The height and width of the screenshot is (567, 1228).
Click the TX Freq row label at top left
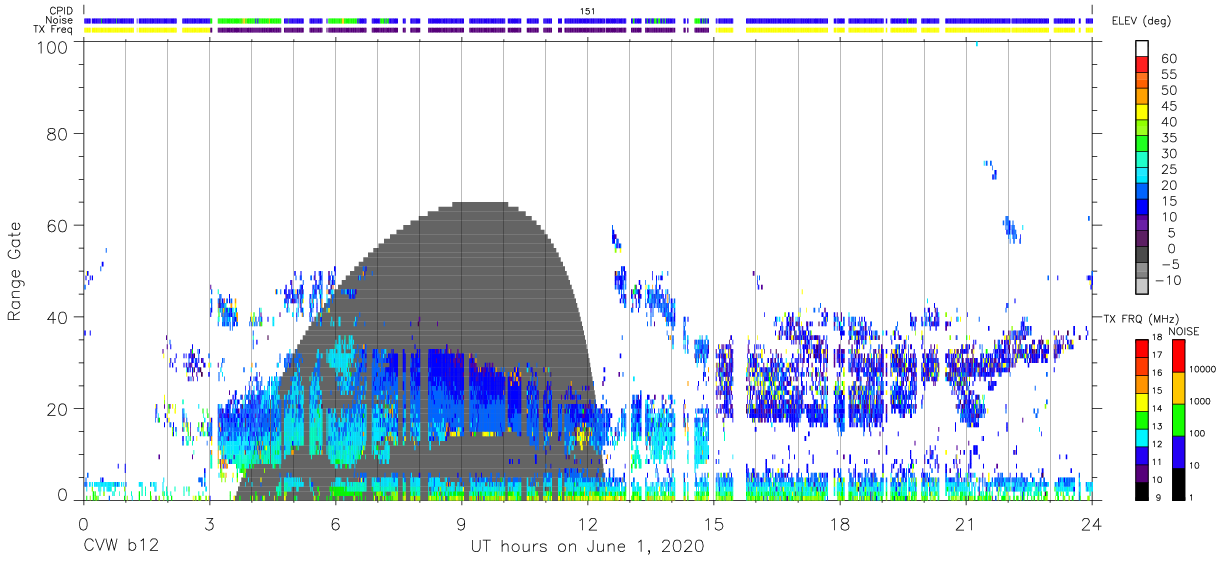click(x=54, y=30)
